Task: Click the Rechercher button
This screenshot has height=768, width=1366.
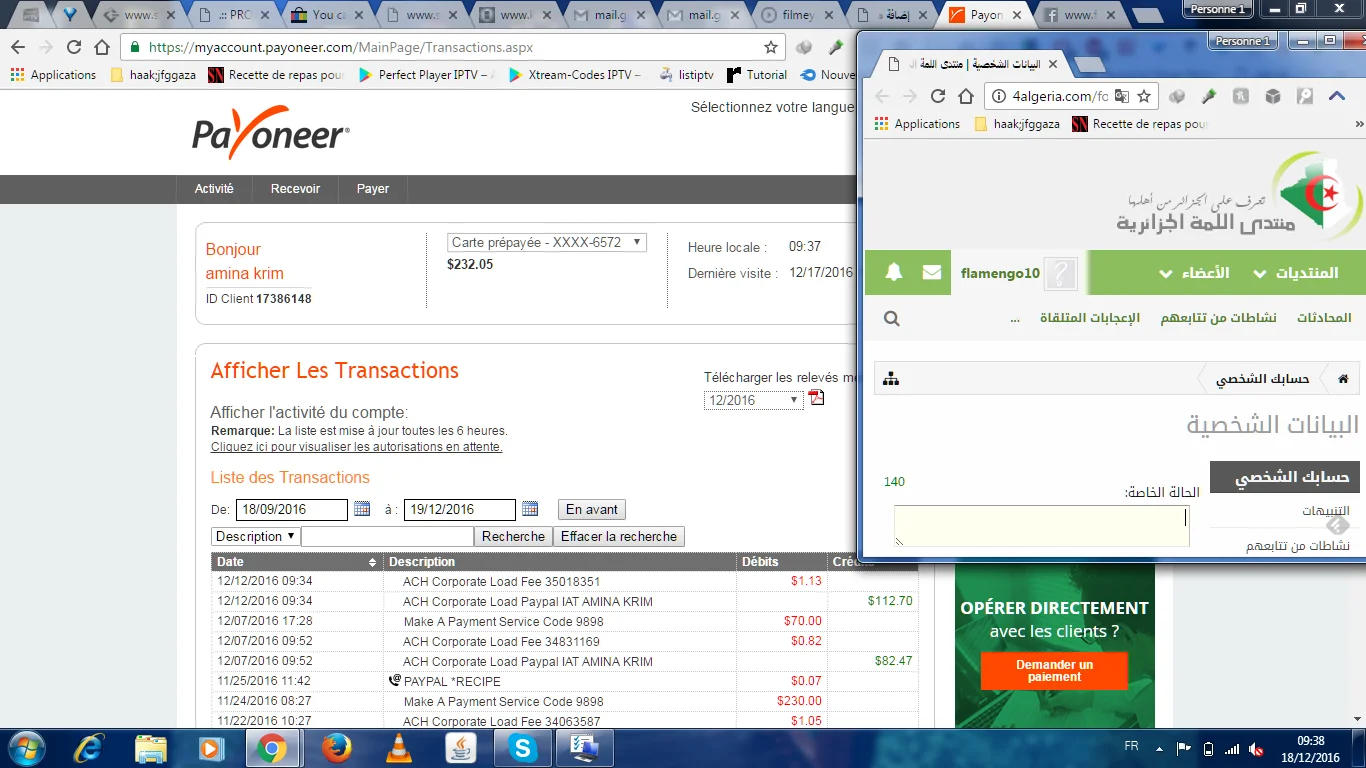Action: click(513, 537)
